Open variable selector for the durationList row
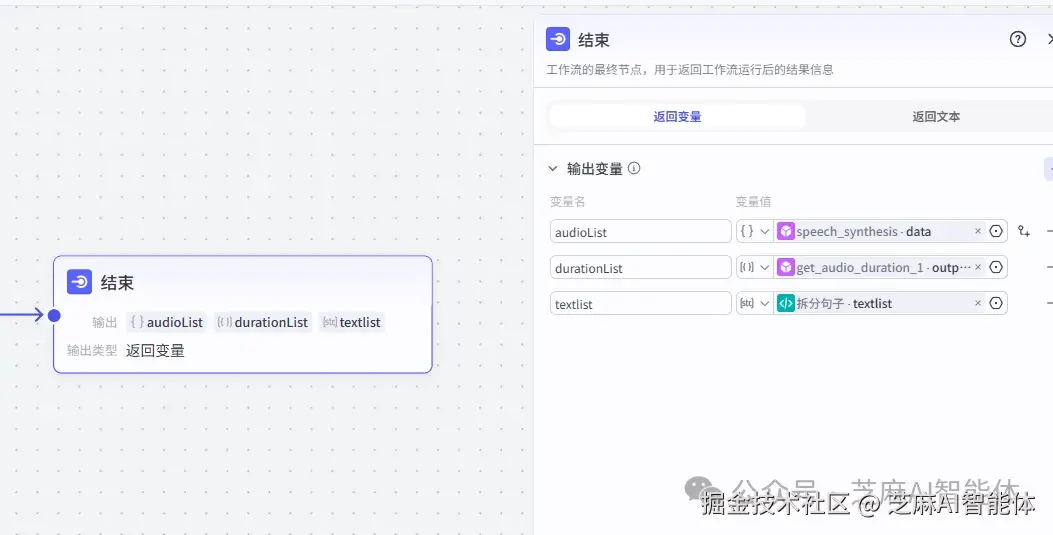1053x535 pixels. (x=996, y=267)
